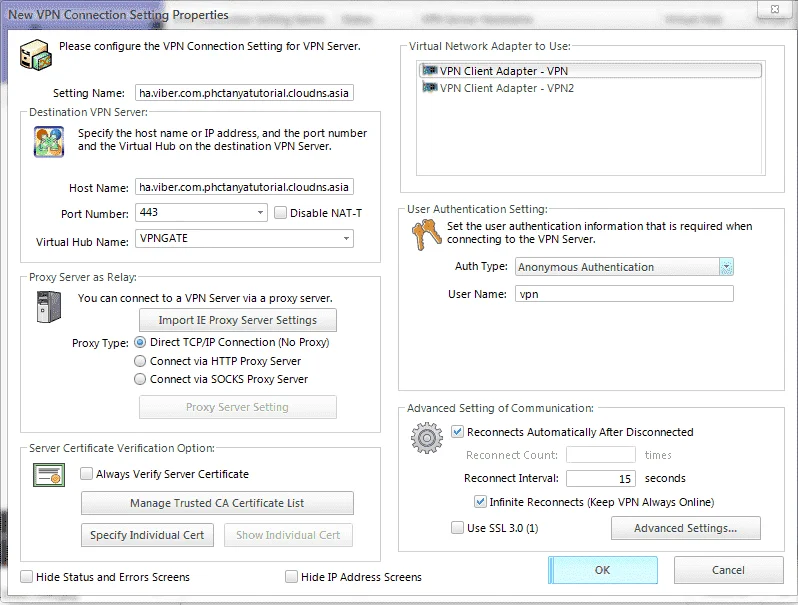Click the Reconnect Interval field
Image resolution: width=798 pixels, height=605 pixels.
pyautogui.click(x=601, y=478)
